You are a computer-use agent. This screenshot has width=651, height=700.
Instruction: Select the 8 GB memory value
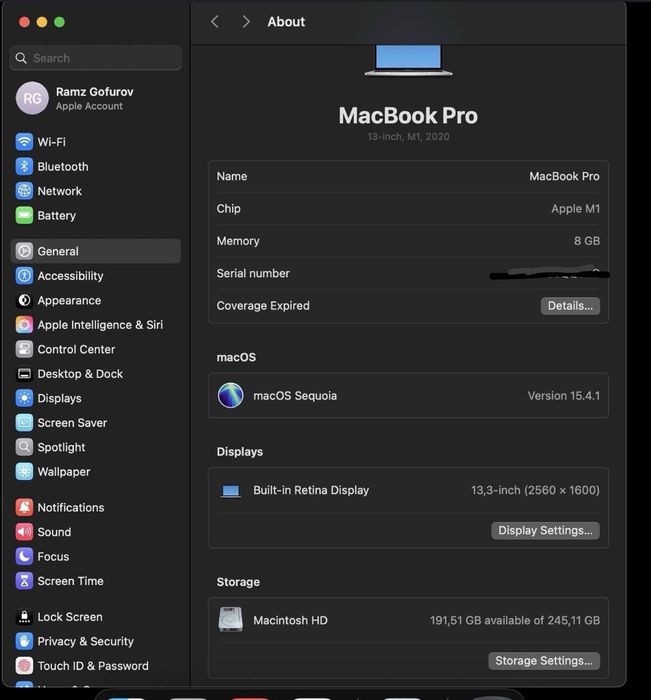[x=587, y=241]
